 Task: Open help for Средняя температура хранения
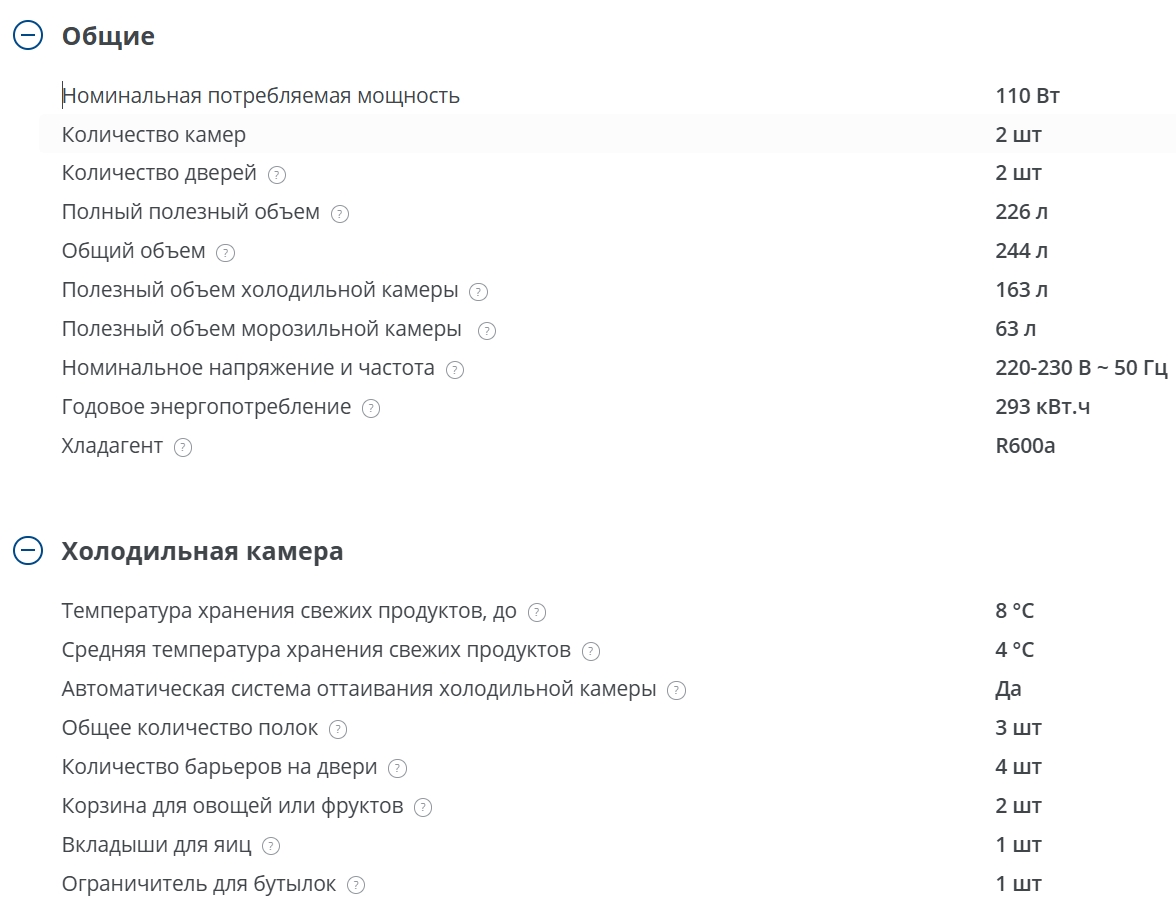[591, 652]
